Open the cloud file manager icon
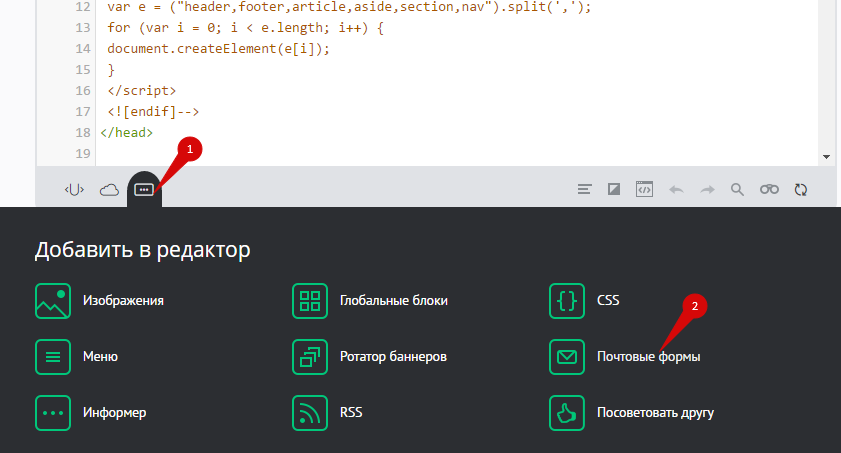The width and height of the screenshot is (841, 453). (x=109, y=189)
